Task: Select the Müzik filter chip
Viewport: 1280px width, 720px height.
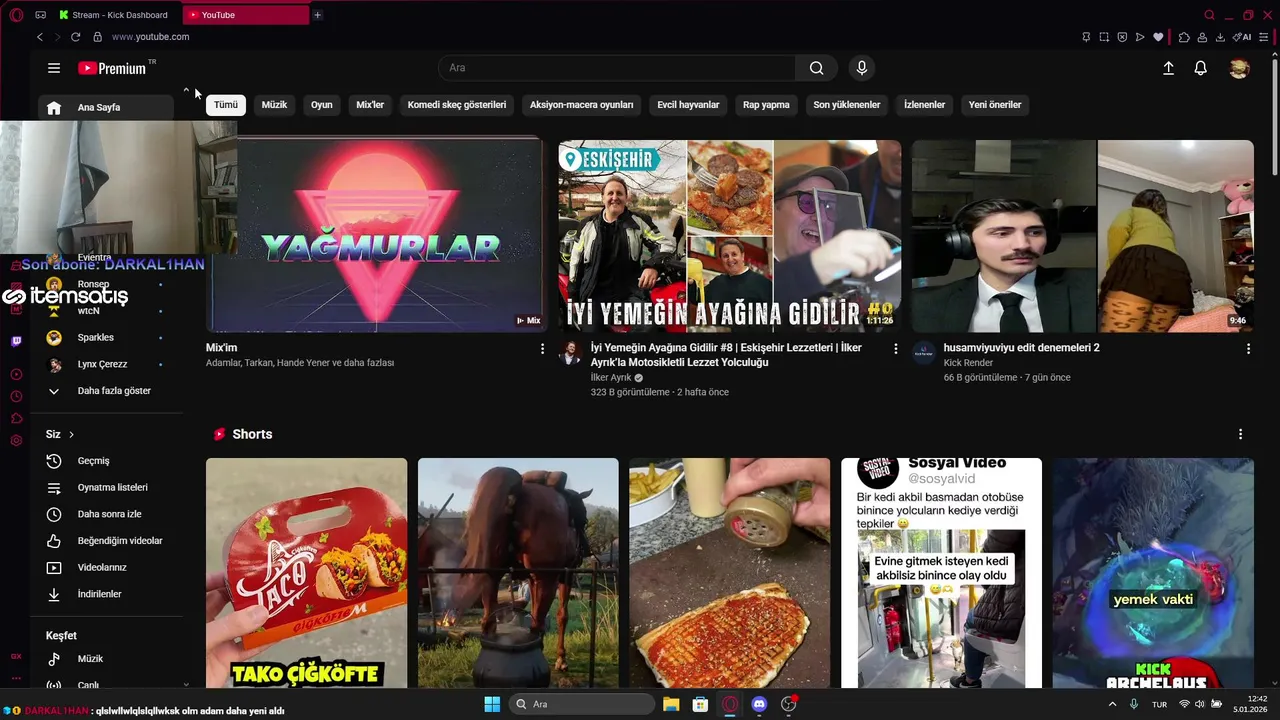Action: point(274,105)
